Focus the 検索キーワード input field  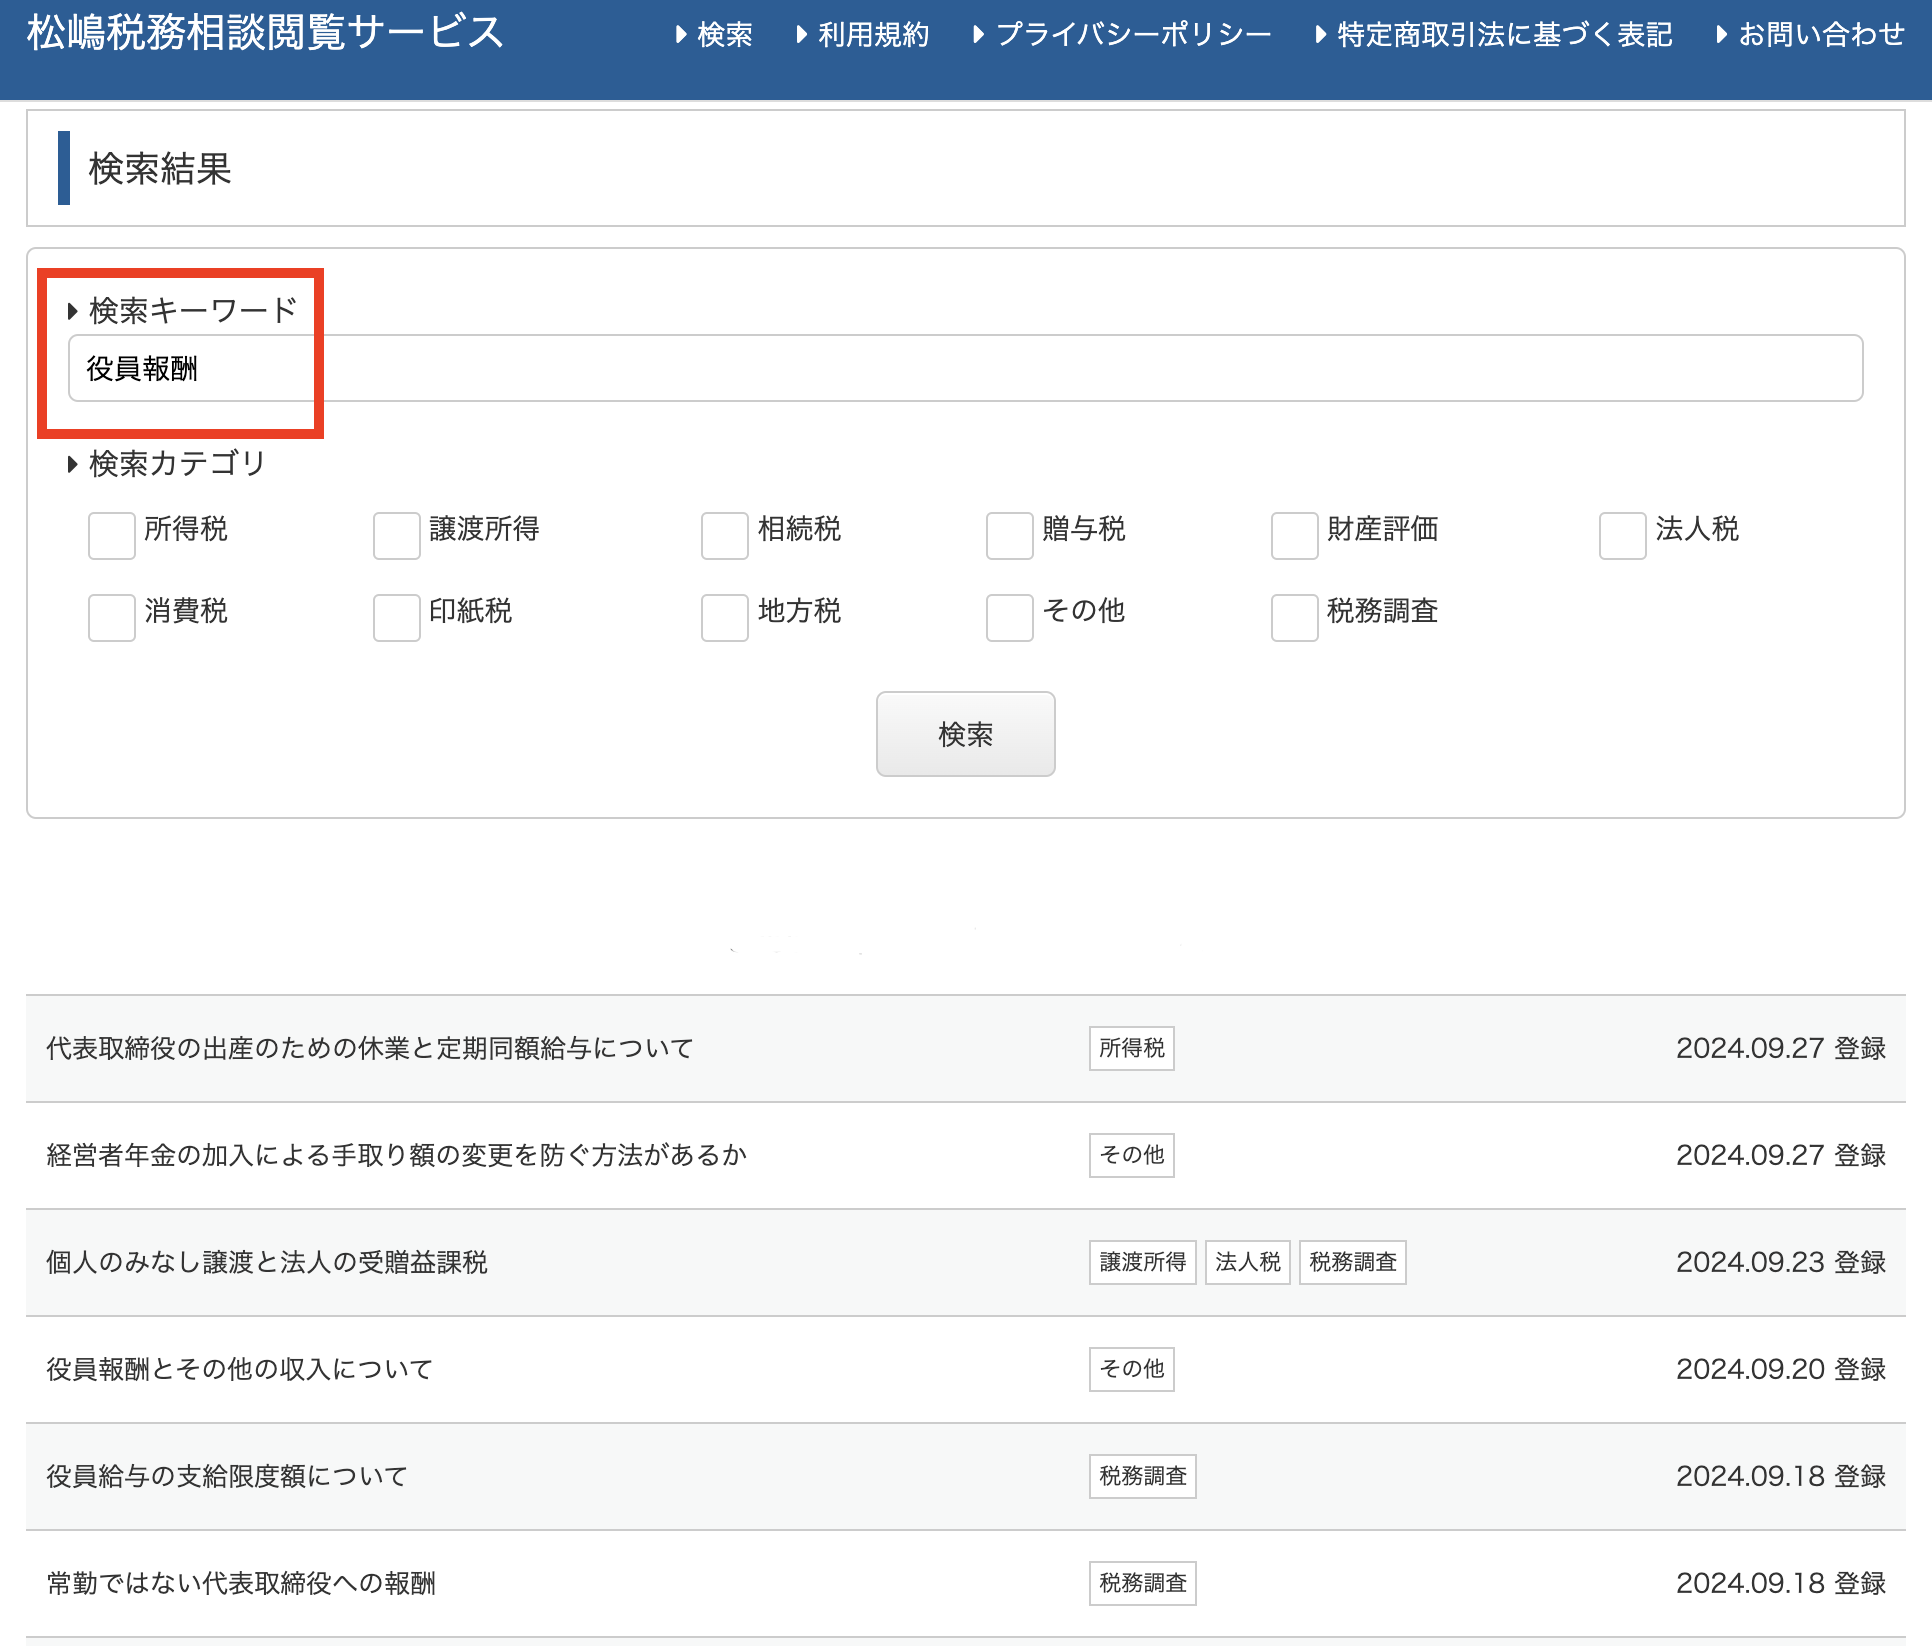(965, 368)
